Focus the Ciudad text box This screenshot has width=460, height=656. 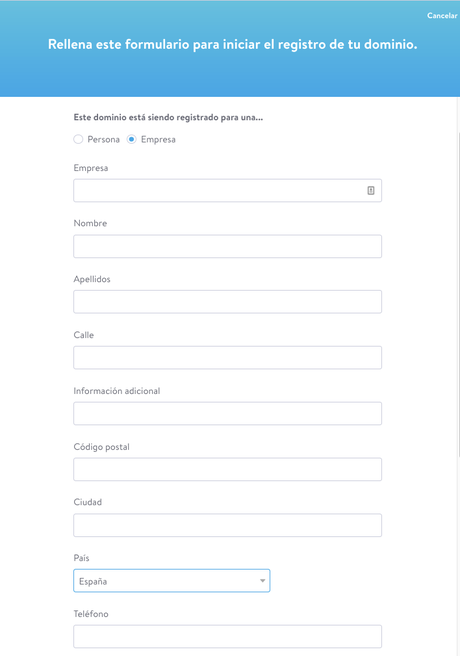(x=227, y=525)
